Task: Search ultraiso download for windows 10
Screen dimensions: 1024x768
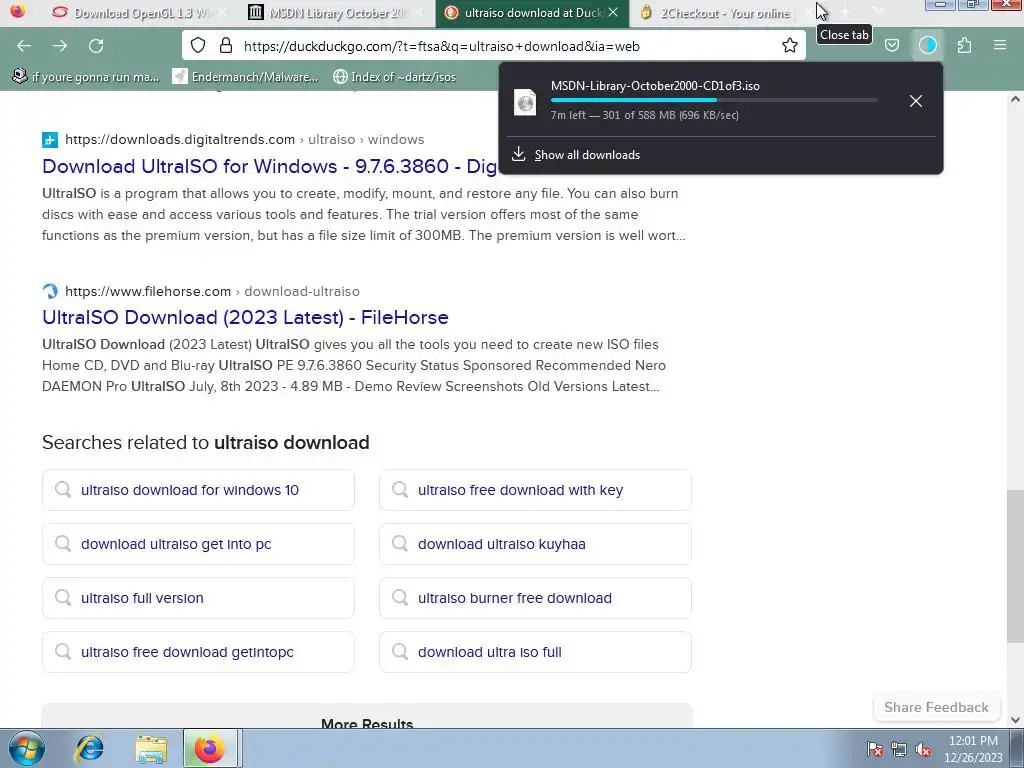Action: tap(199, 490)
